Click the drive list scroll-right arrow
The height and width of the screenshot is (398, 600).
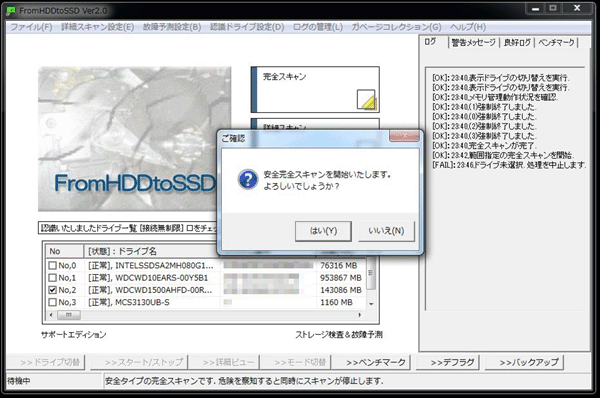pyautogui.click(x=360, y=315)
